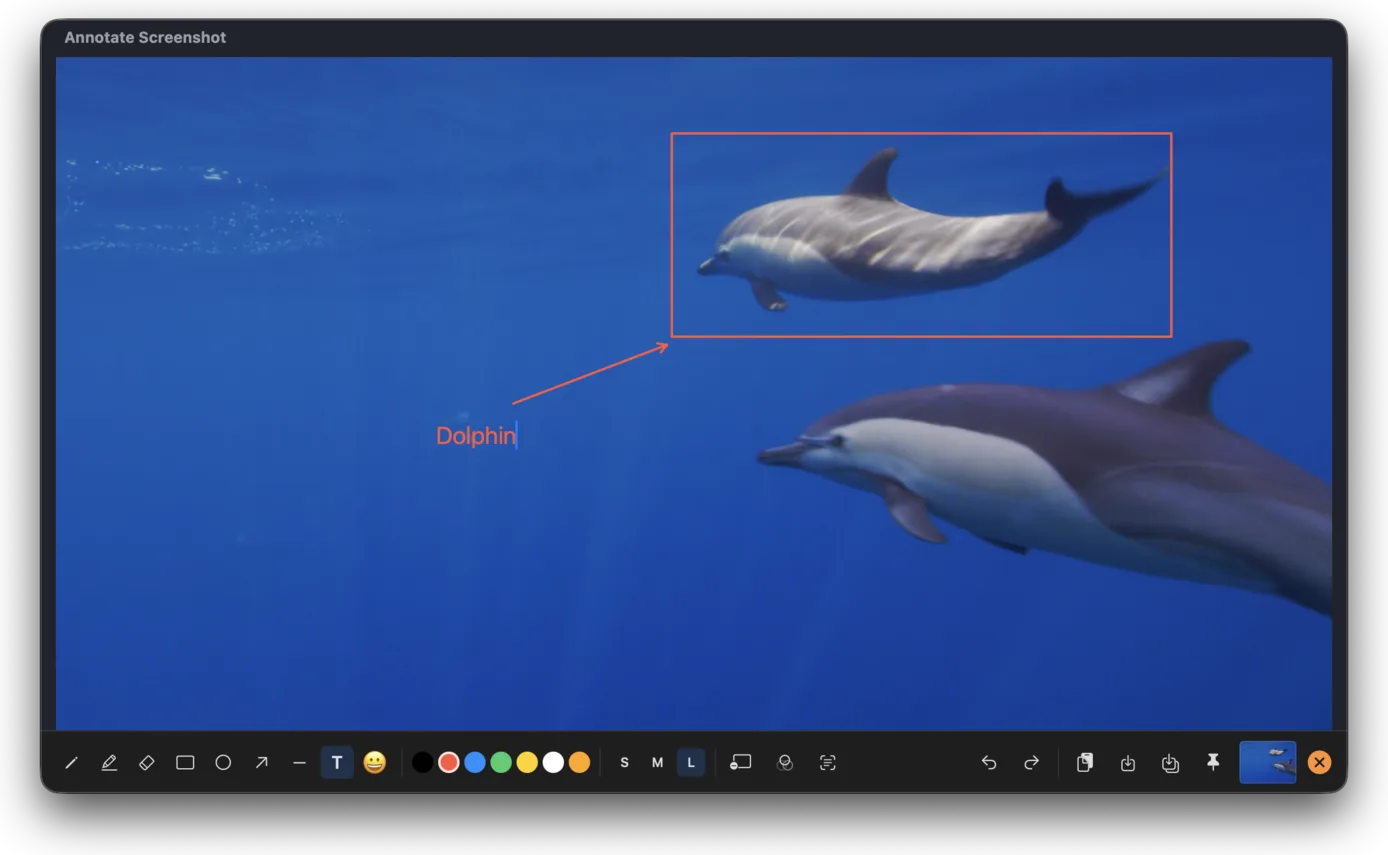Choose the orange color swatch
Screen dimensions: 1388x855
(579, 763)
